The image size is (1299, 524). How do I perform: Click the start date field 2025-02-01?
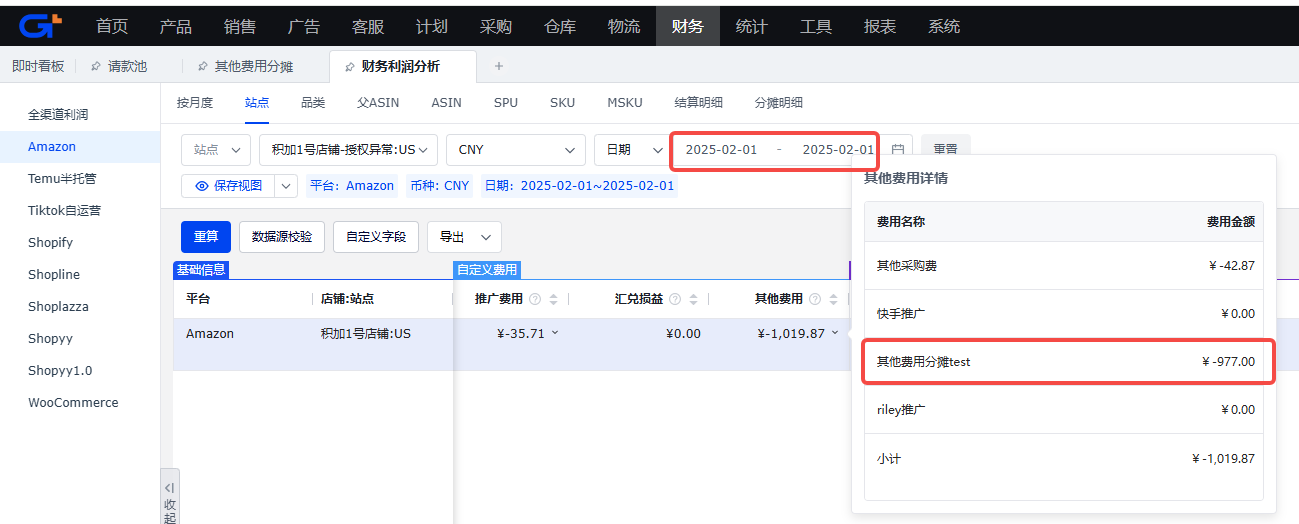(x=721, y=149)
